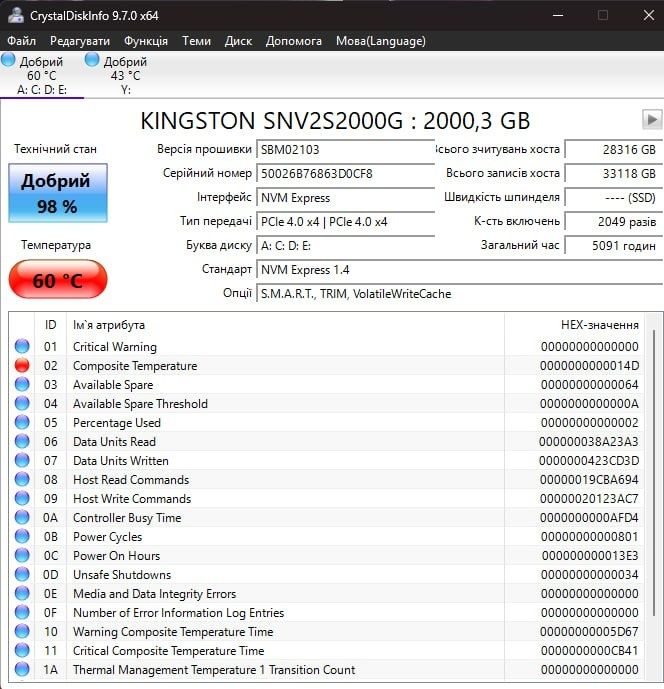Click the total host writes value 33118 GB
This screenshot has height=689, width=664.
613,174
